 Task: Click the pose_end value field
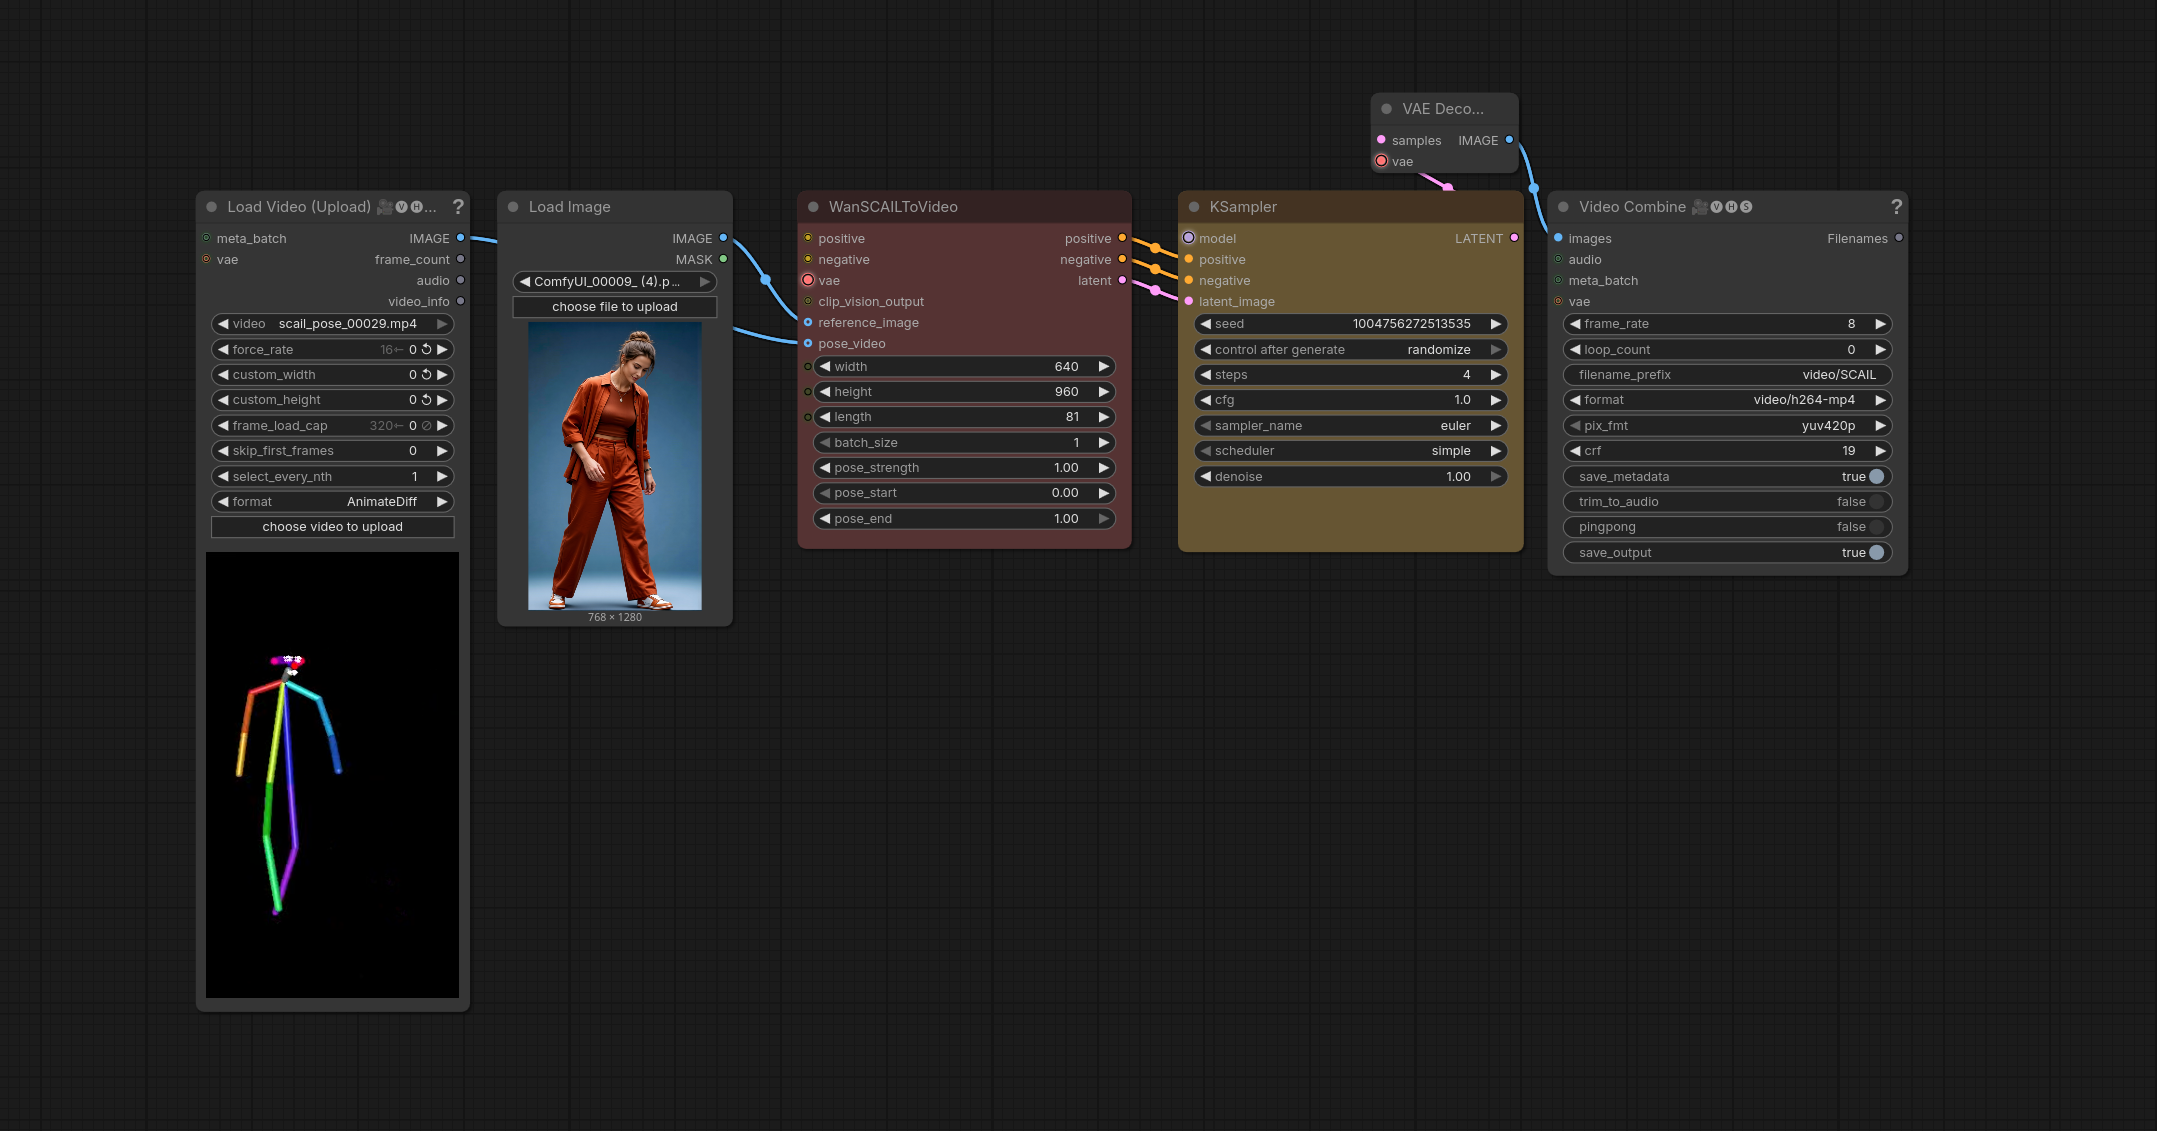coord(964,519)
